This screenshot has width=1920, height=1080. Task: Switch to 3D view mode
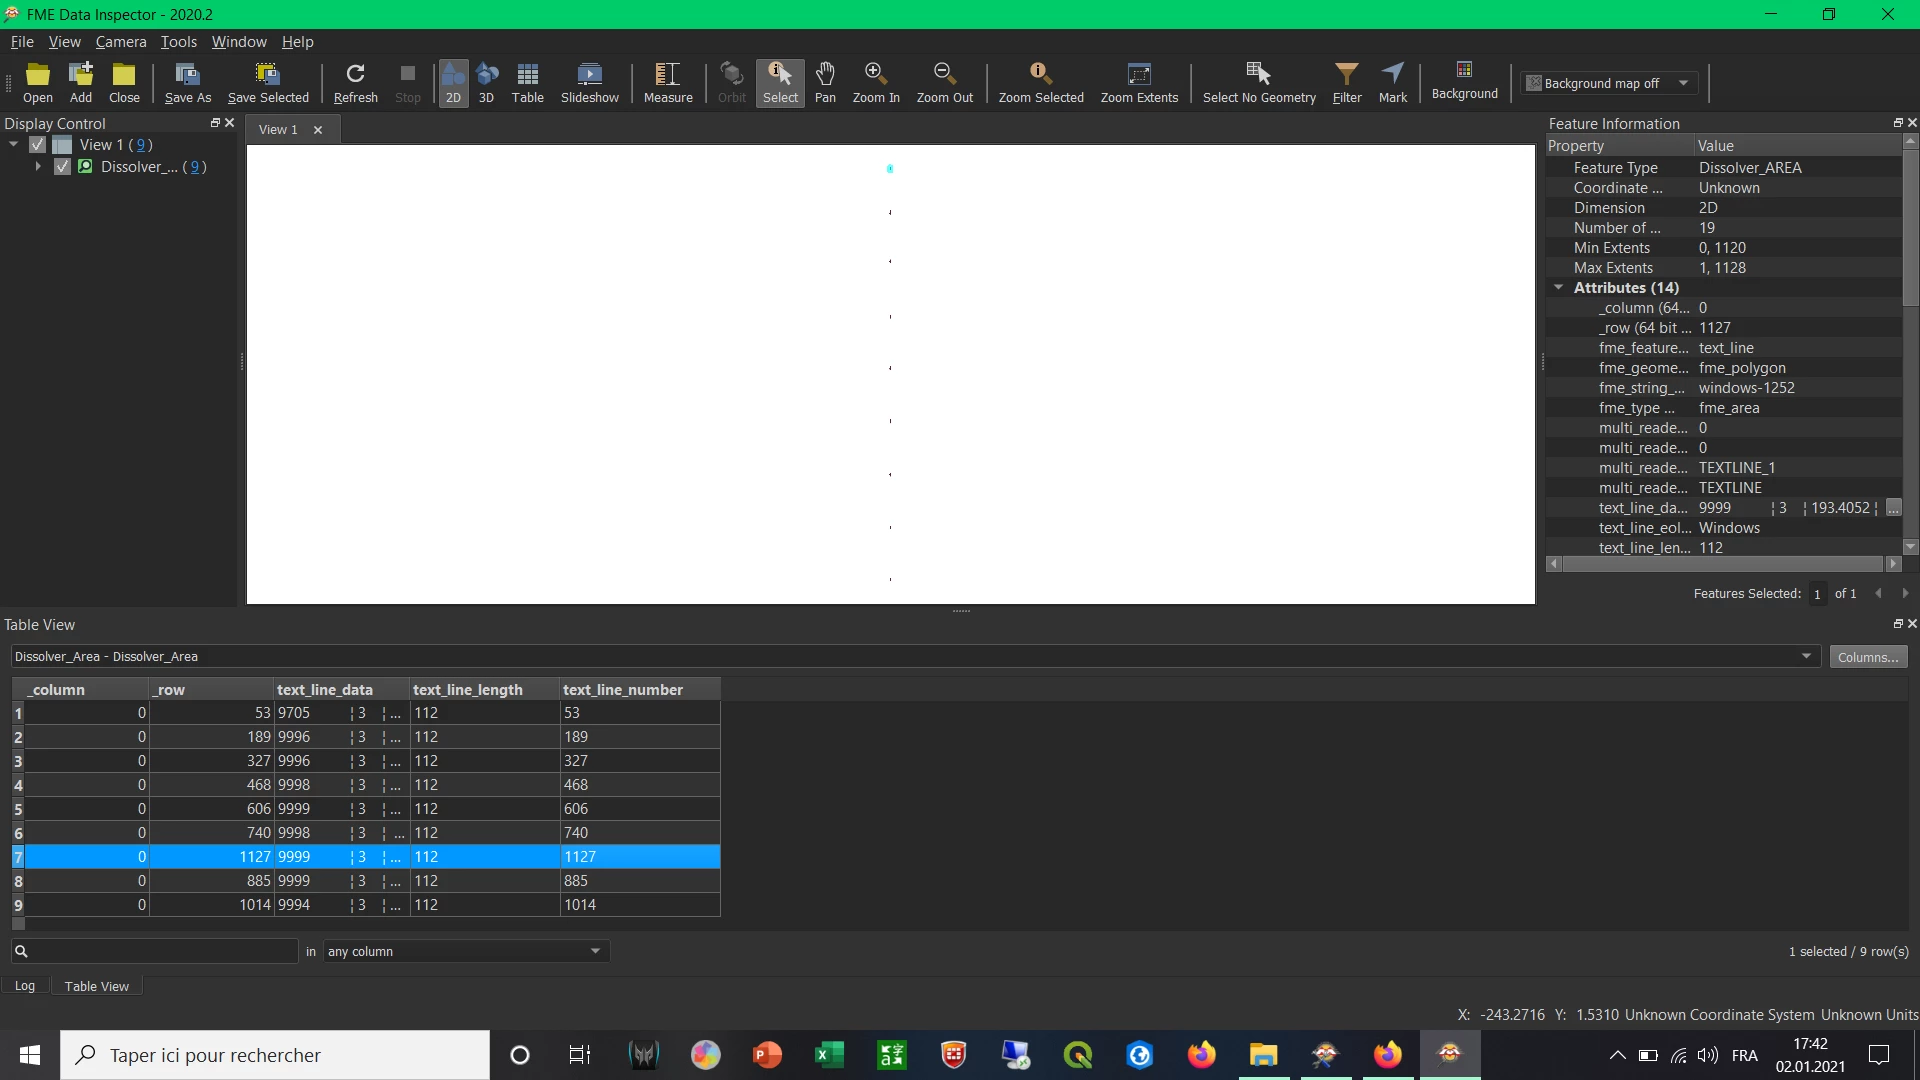pyautogui.click(x=486, y=81)
